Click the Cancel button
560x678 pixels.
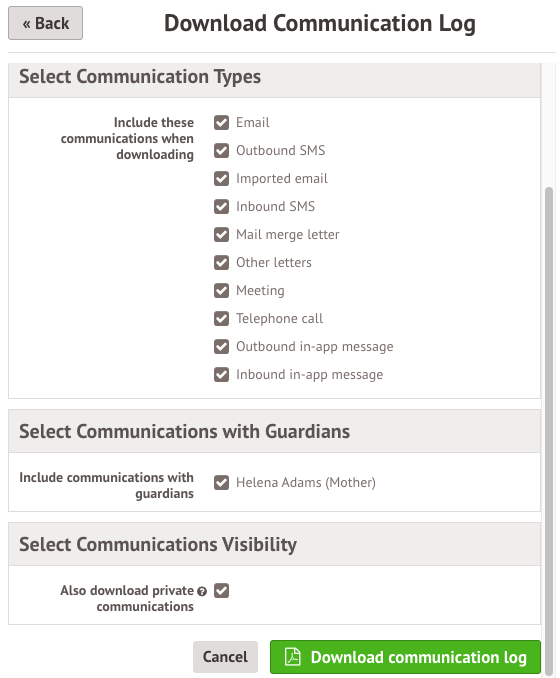point(225,657)
